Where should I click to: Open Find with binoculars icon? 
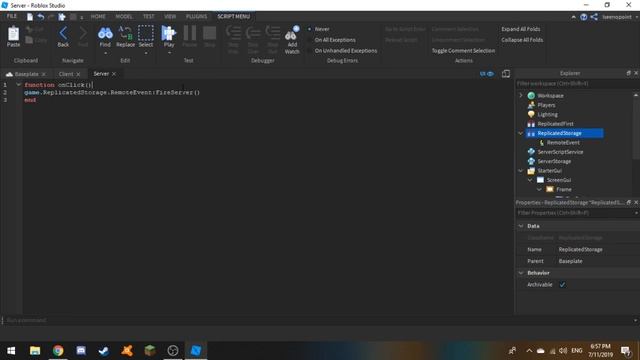point(105,33)
